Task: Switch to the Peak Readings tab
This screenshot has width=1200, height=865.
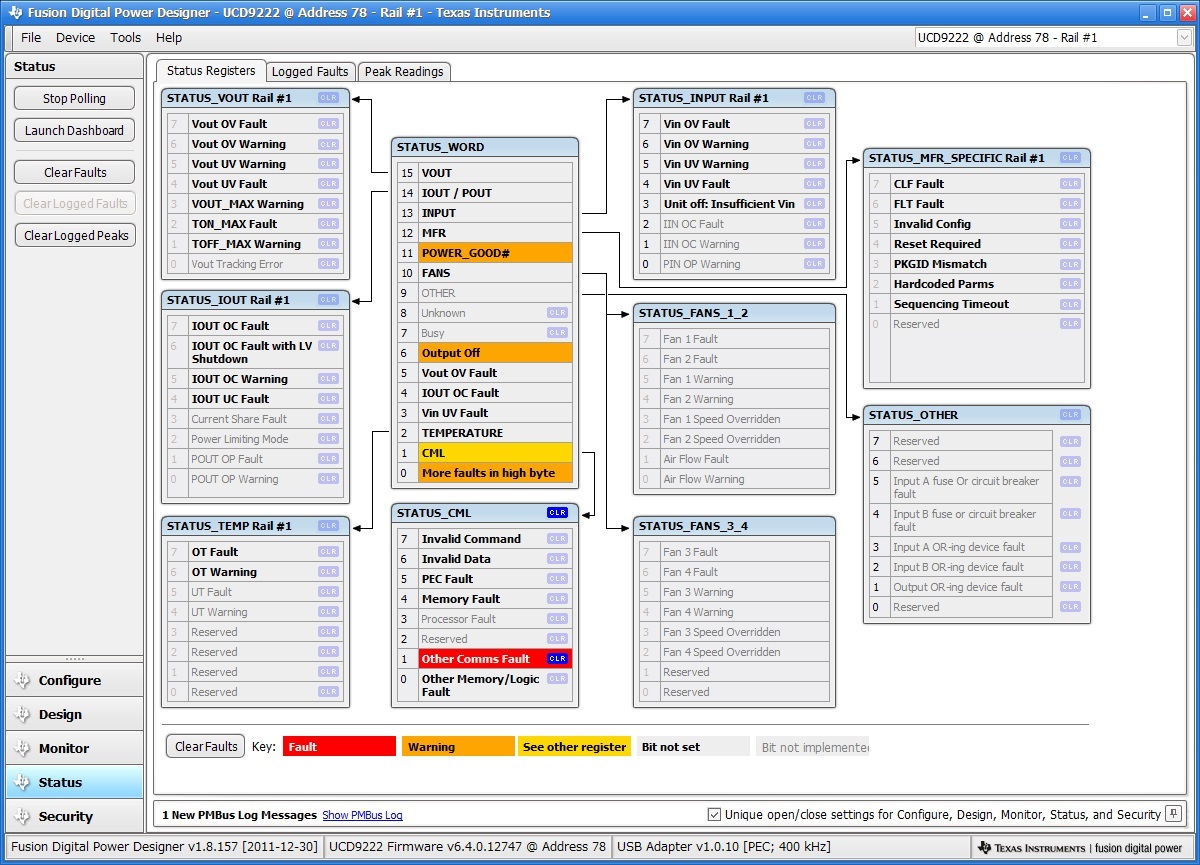Action: coord(404,72)
